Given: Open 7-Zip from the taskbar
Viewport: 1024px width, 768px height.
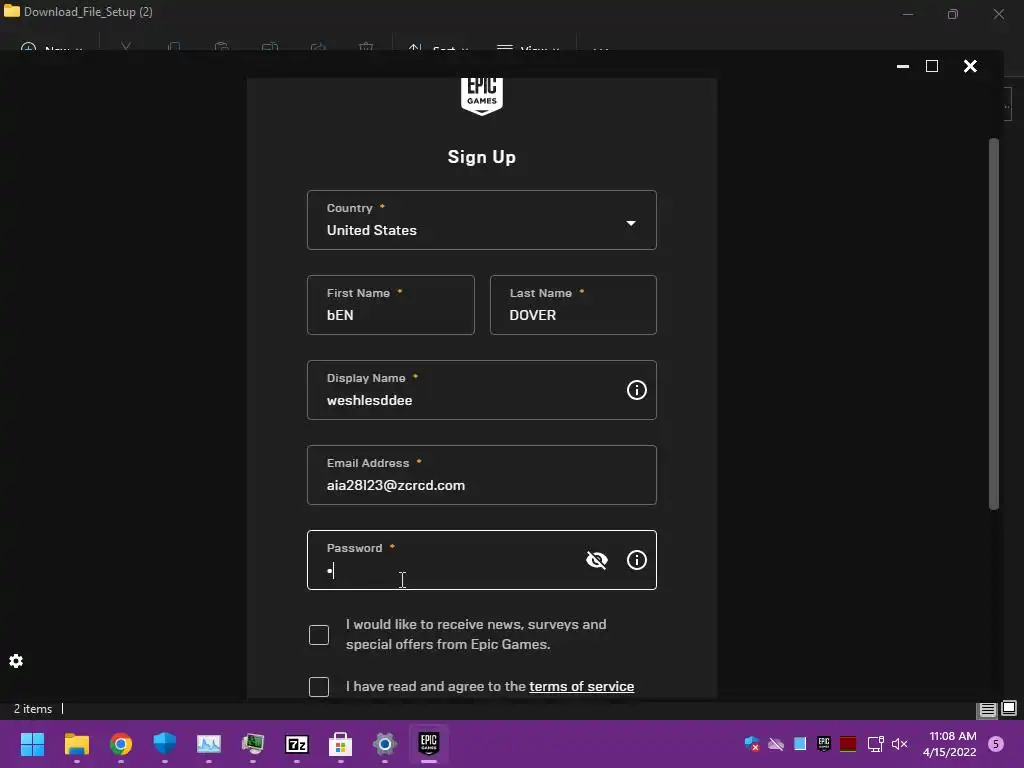Looking at the screenshot, I should [x=296, y=744].
